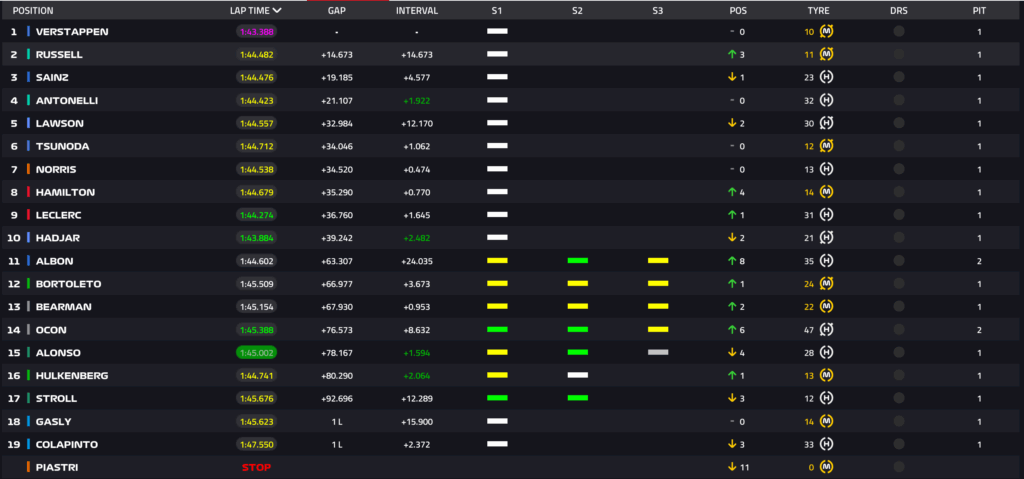Screen dimensions: 1024x479
Task: Click Piastri's medium tyre icon
Action: (827, 467)
